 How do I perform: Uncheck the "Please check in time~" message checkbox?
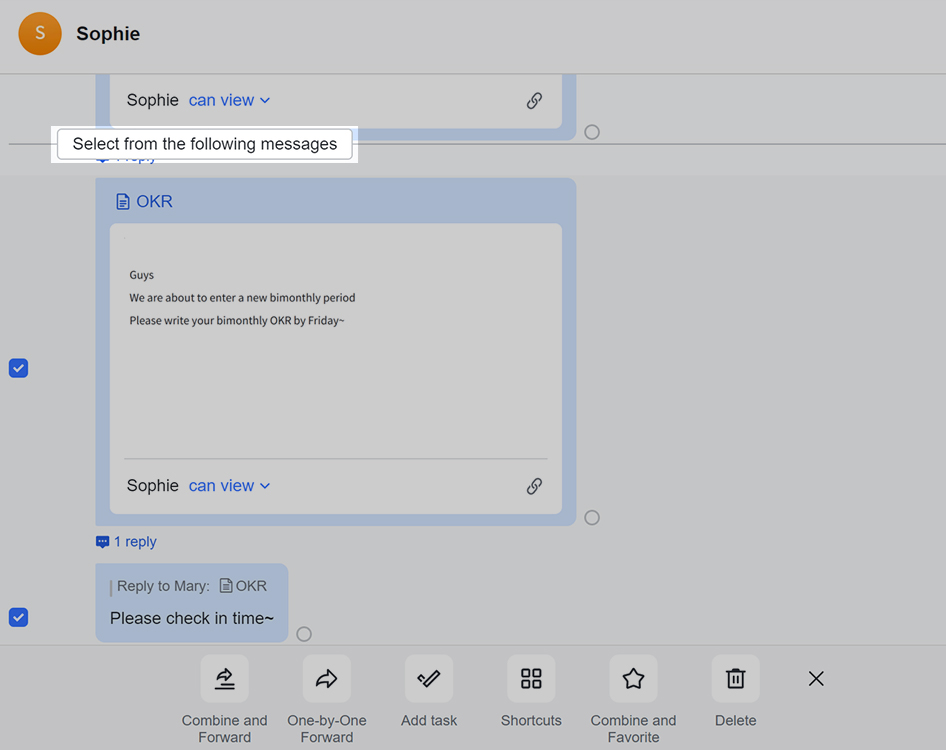click(18, 617)
